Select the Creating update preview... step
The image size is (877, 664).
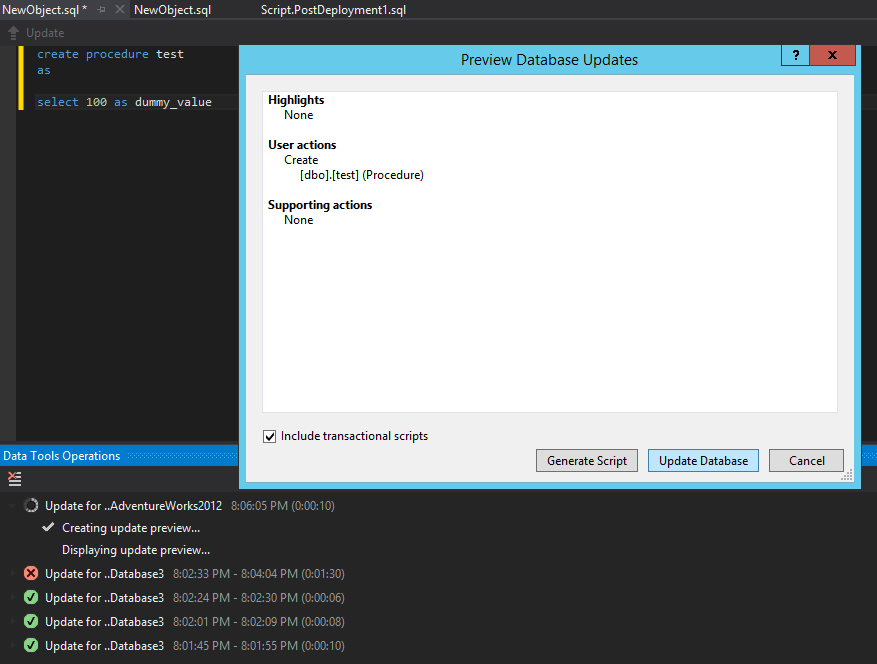tap(131, 528)
